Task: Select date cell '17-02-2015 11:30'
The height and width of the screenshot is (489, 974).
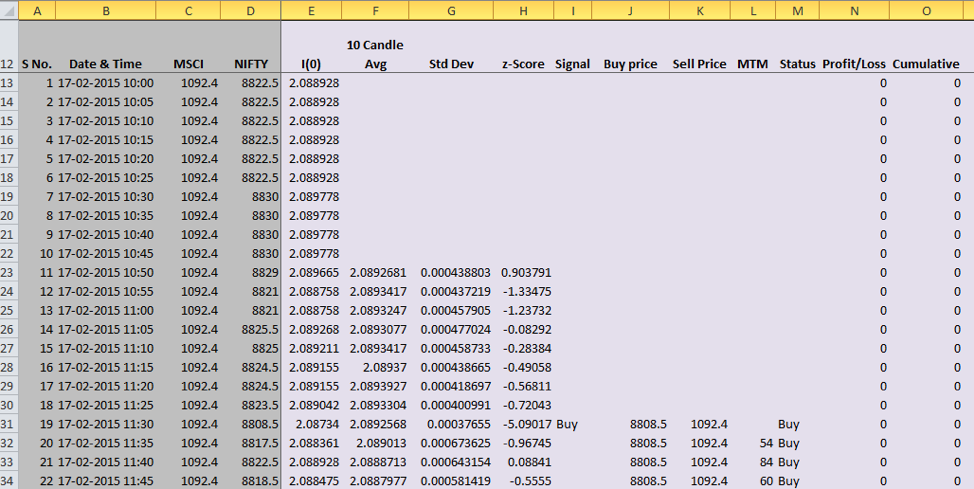Action: tap(106, 424)
